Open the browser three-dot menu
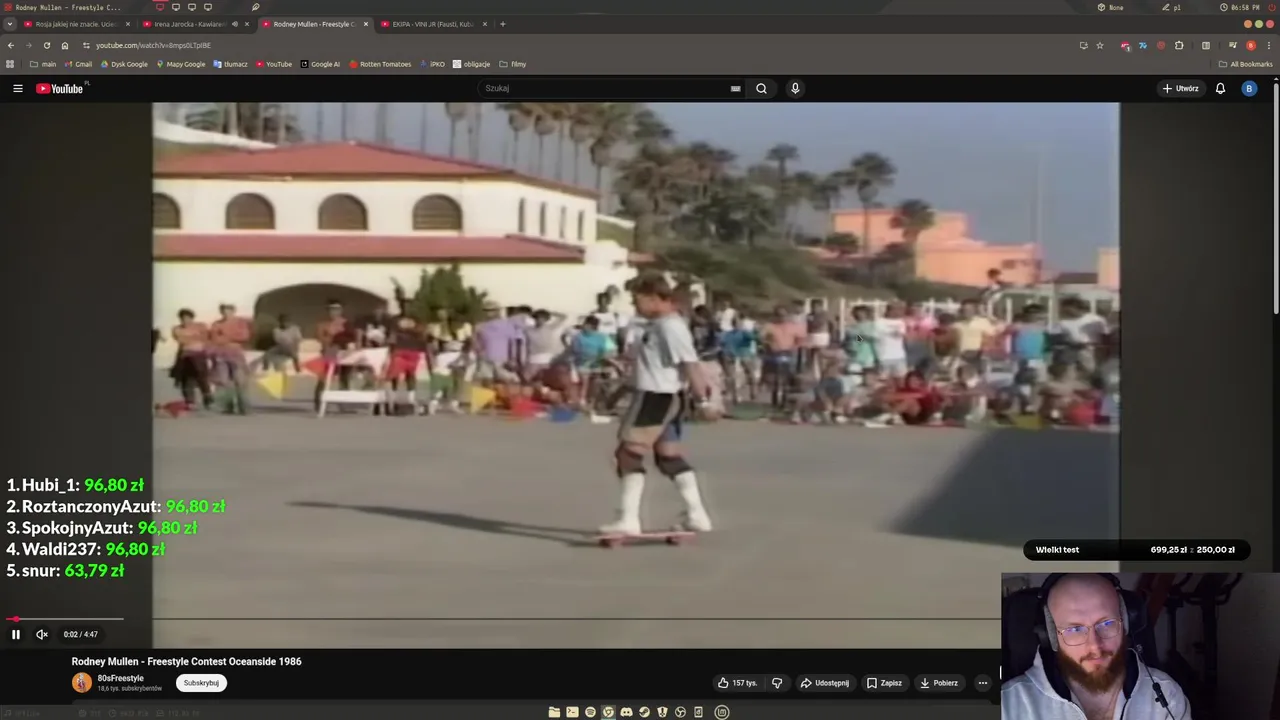The width and height of the screenshot is (1280, 720). point(1269,45)
